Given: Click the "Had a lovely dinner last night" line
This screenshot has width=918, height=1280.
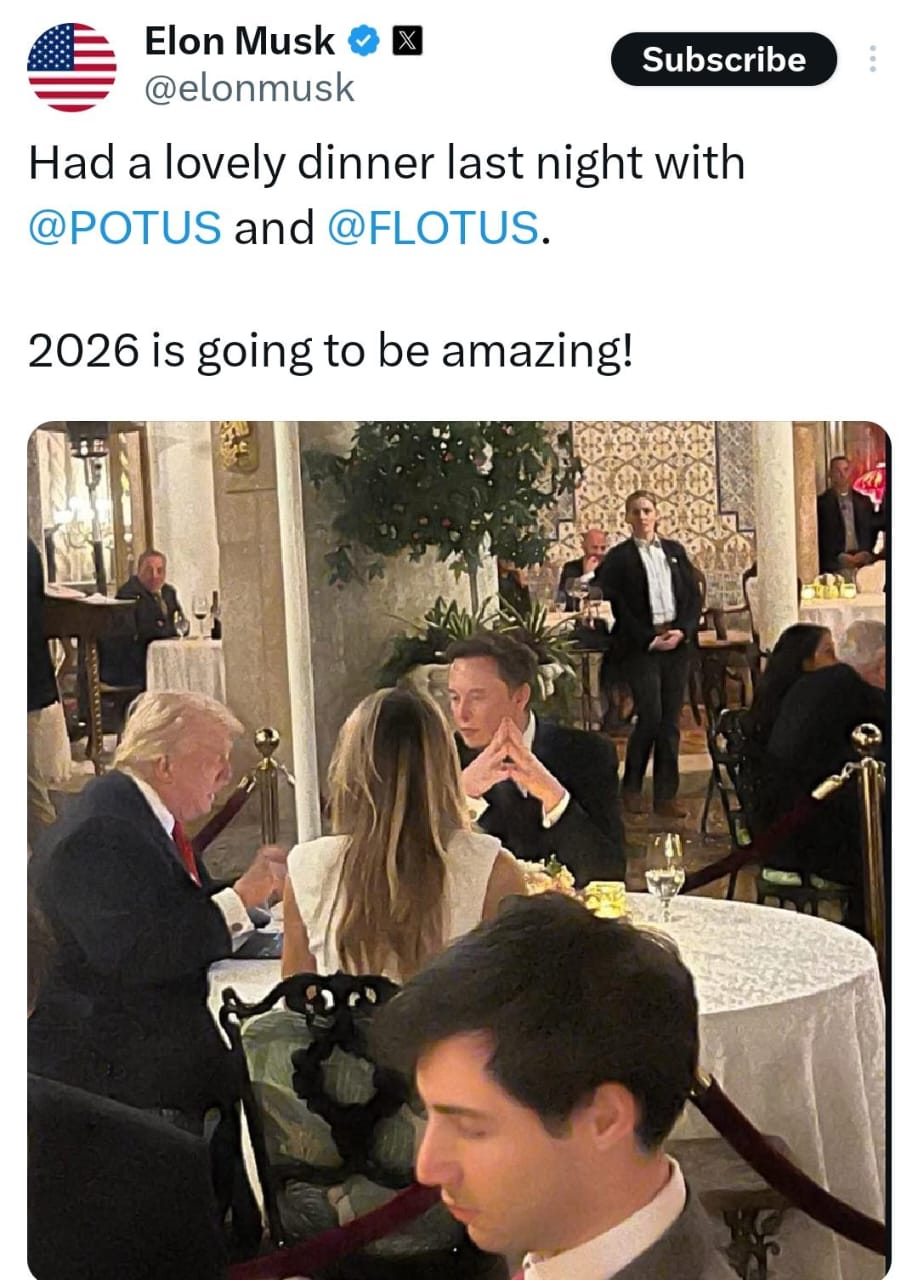Looking at the screenshot, I should 386,163.
